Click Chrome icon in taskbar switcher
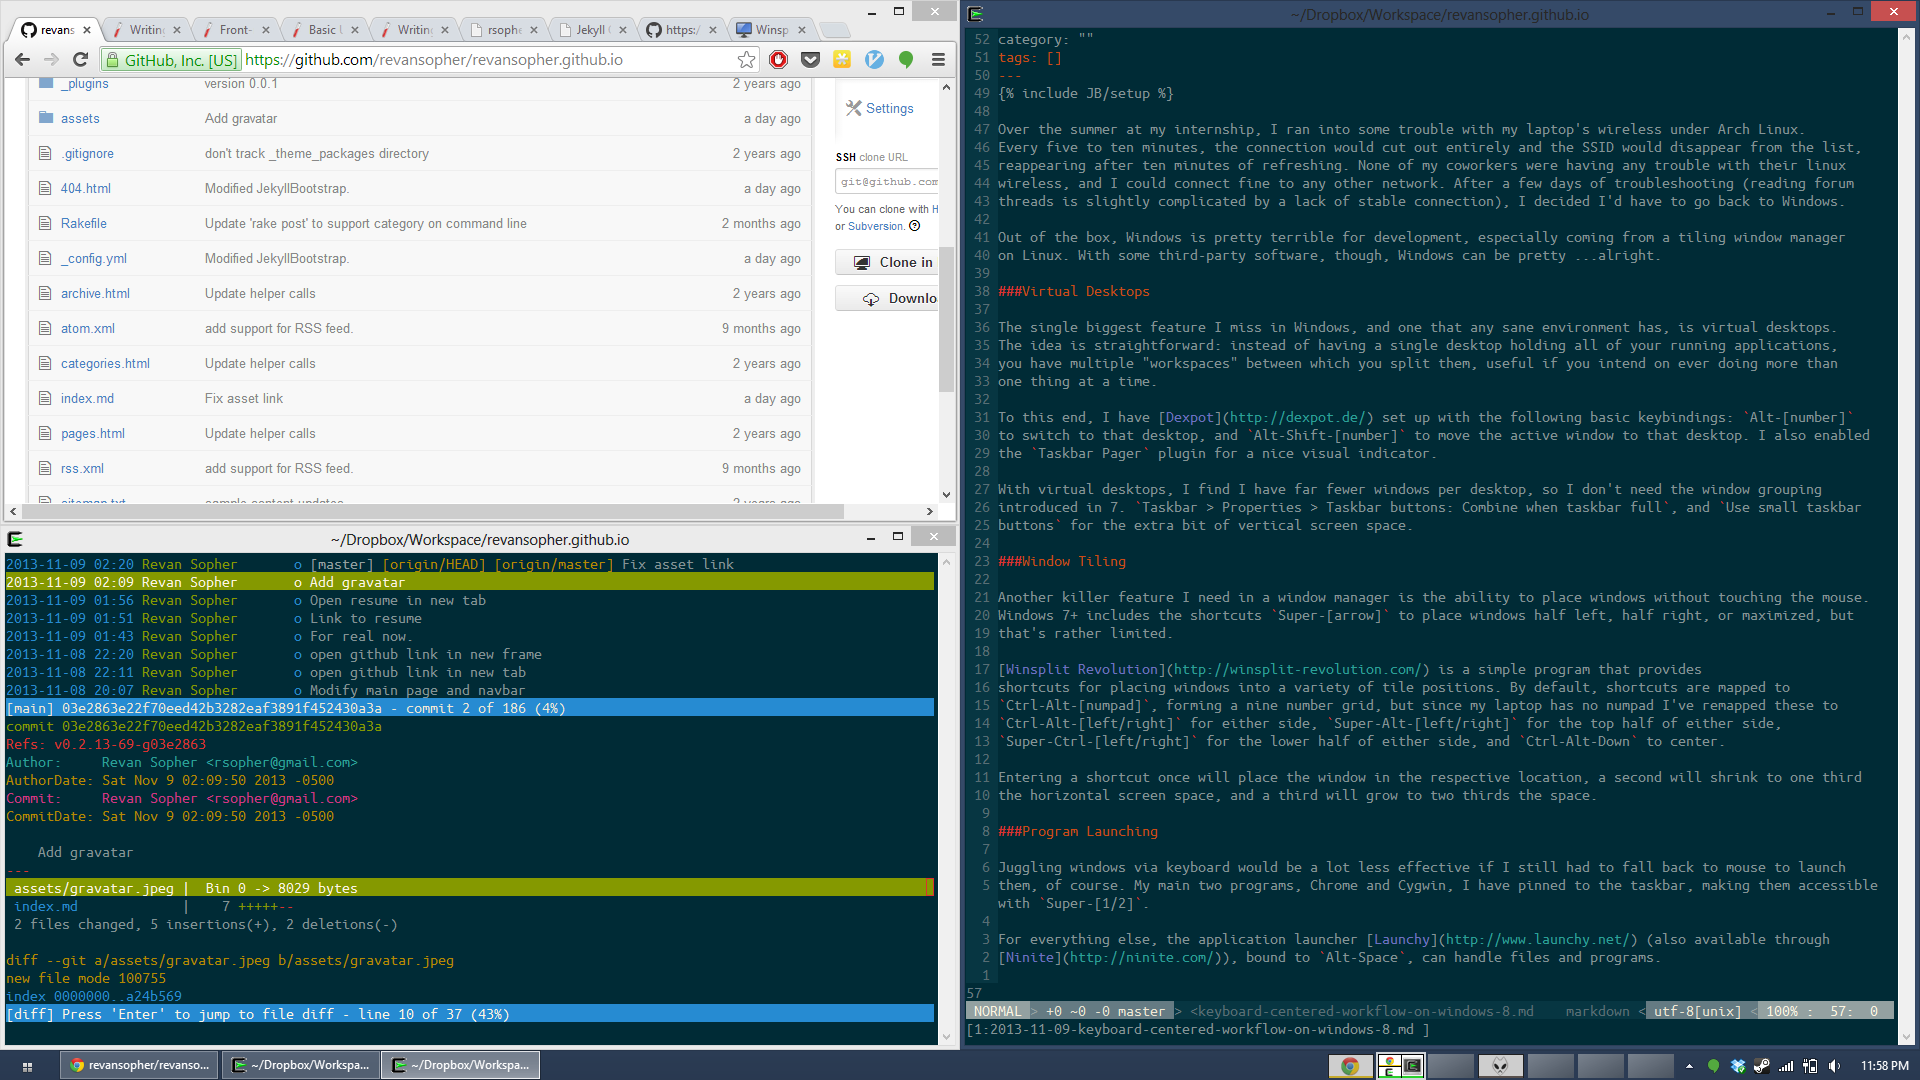Screen dimensions: 1920x1080 pyautogui.click(x=1349, y=1066)
